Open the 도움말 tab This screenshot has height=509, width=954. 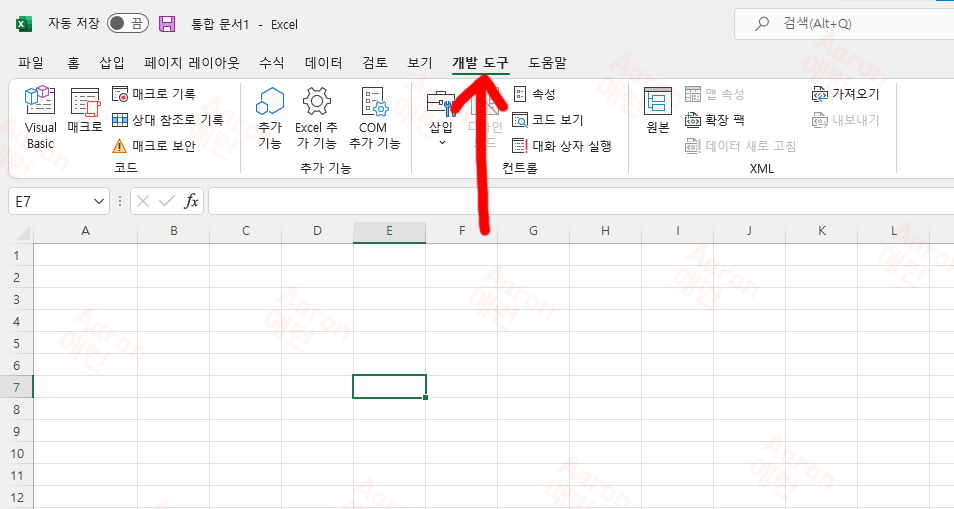coord(547,63)
